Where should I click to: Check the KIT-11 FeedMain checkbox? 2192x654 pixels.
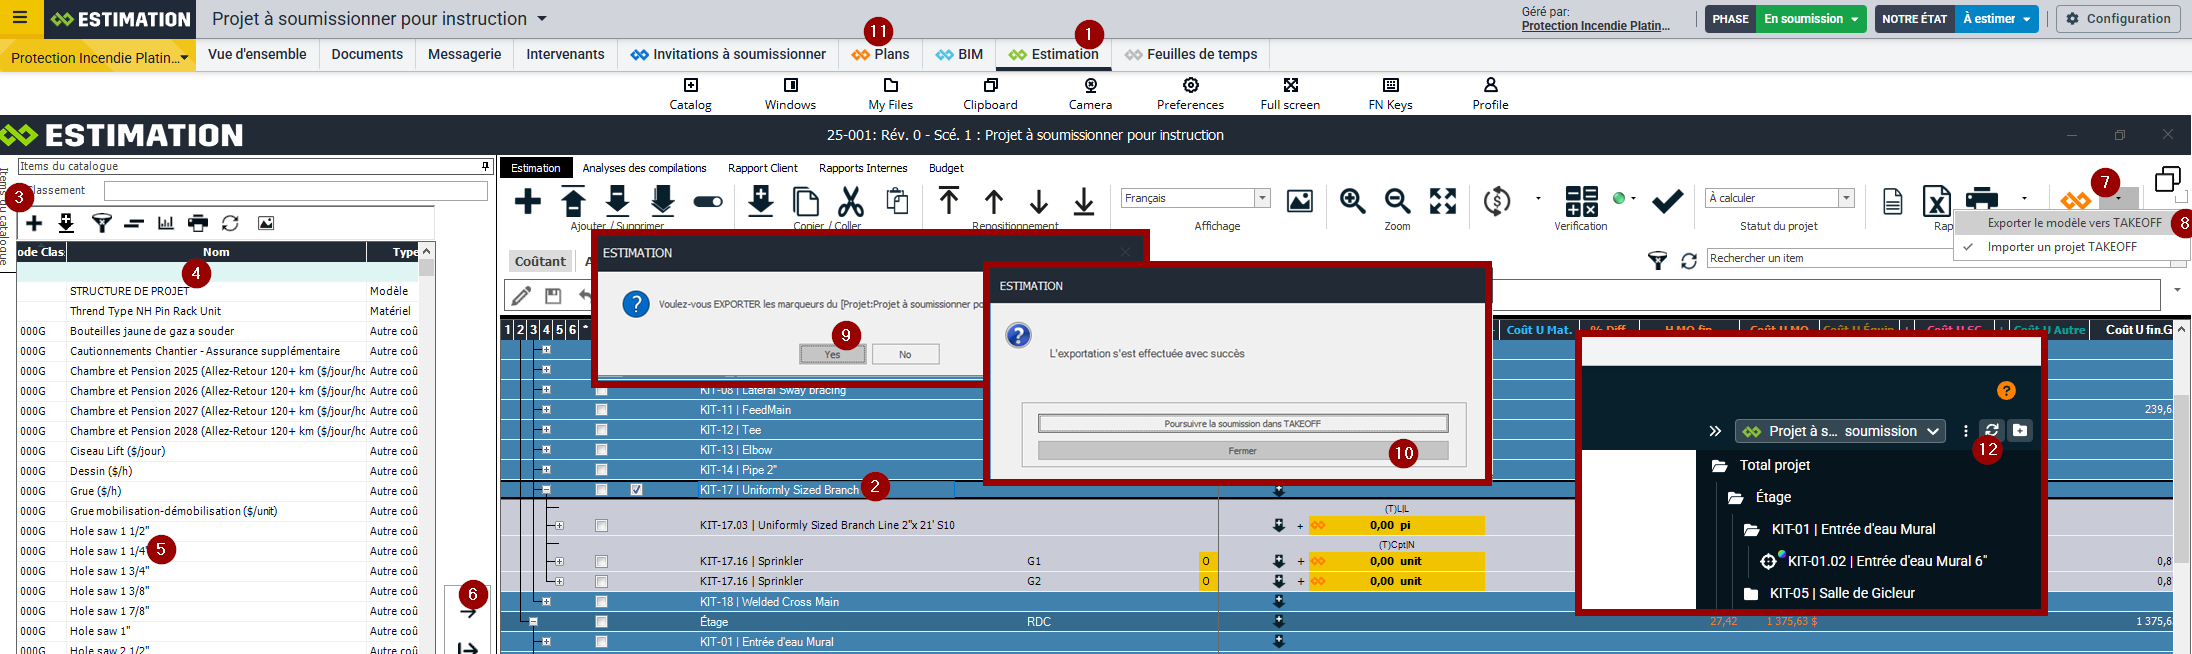601,410
